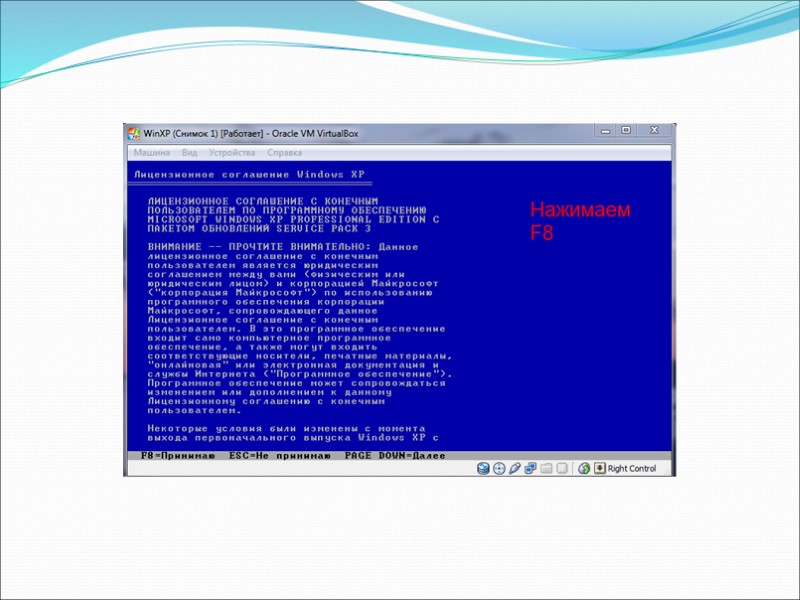Open the Устройства menu
The image size is (800, 600).
[232, 153]
